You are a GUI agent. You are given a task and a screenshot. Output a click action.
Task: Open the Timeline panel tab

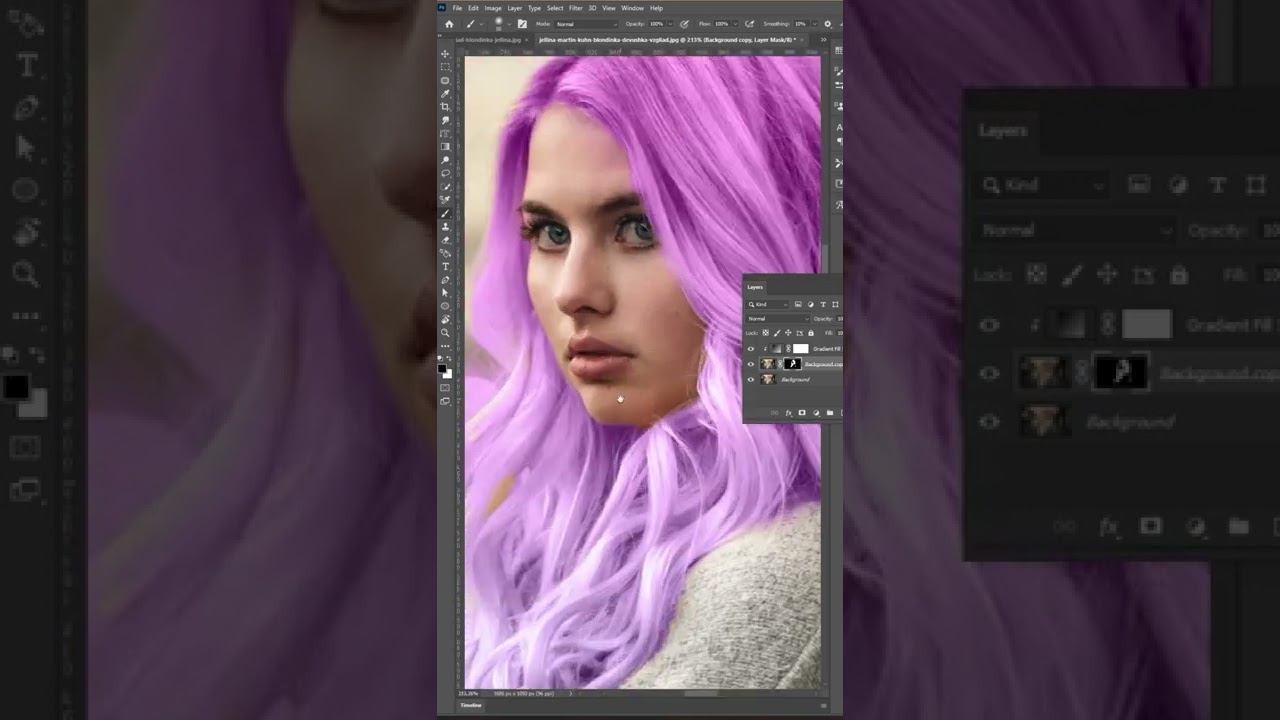click(470, 705)
